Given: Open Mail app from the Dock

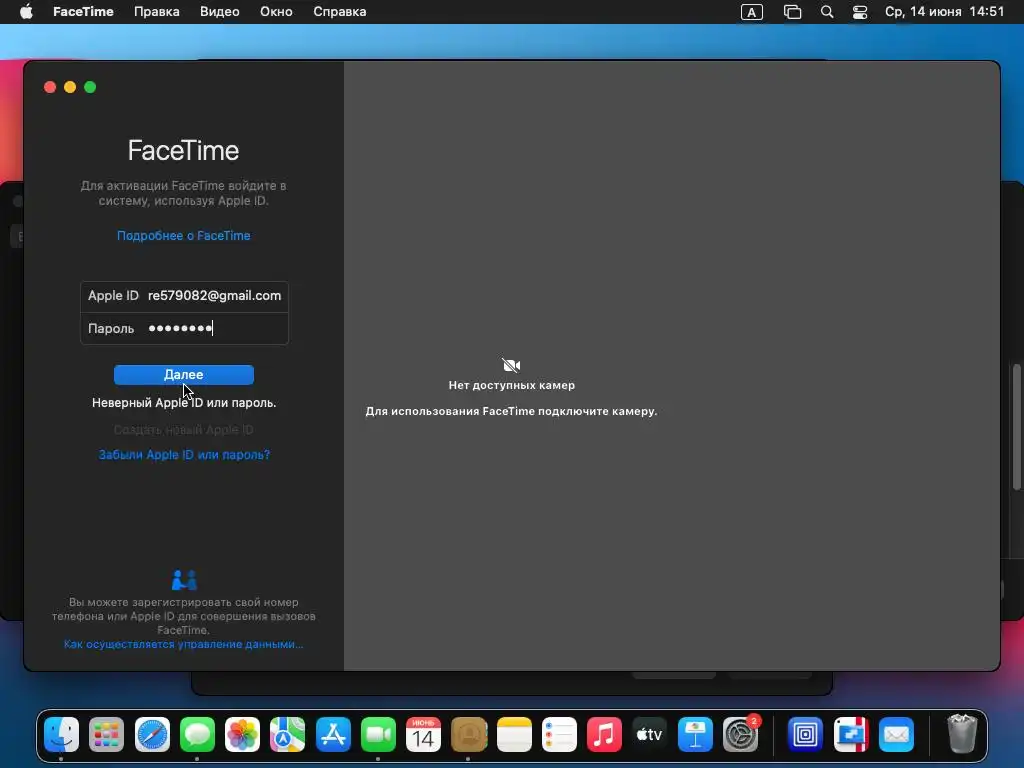Looking at the screenshot, I should tap(896, 734).
